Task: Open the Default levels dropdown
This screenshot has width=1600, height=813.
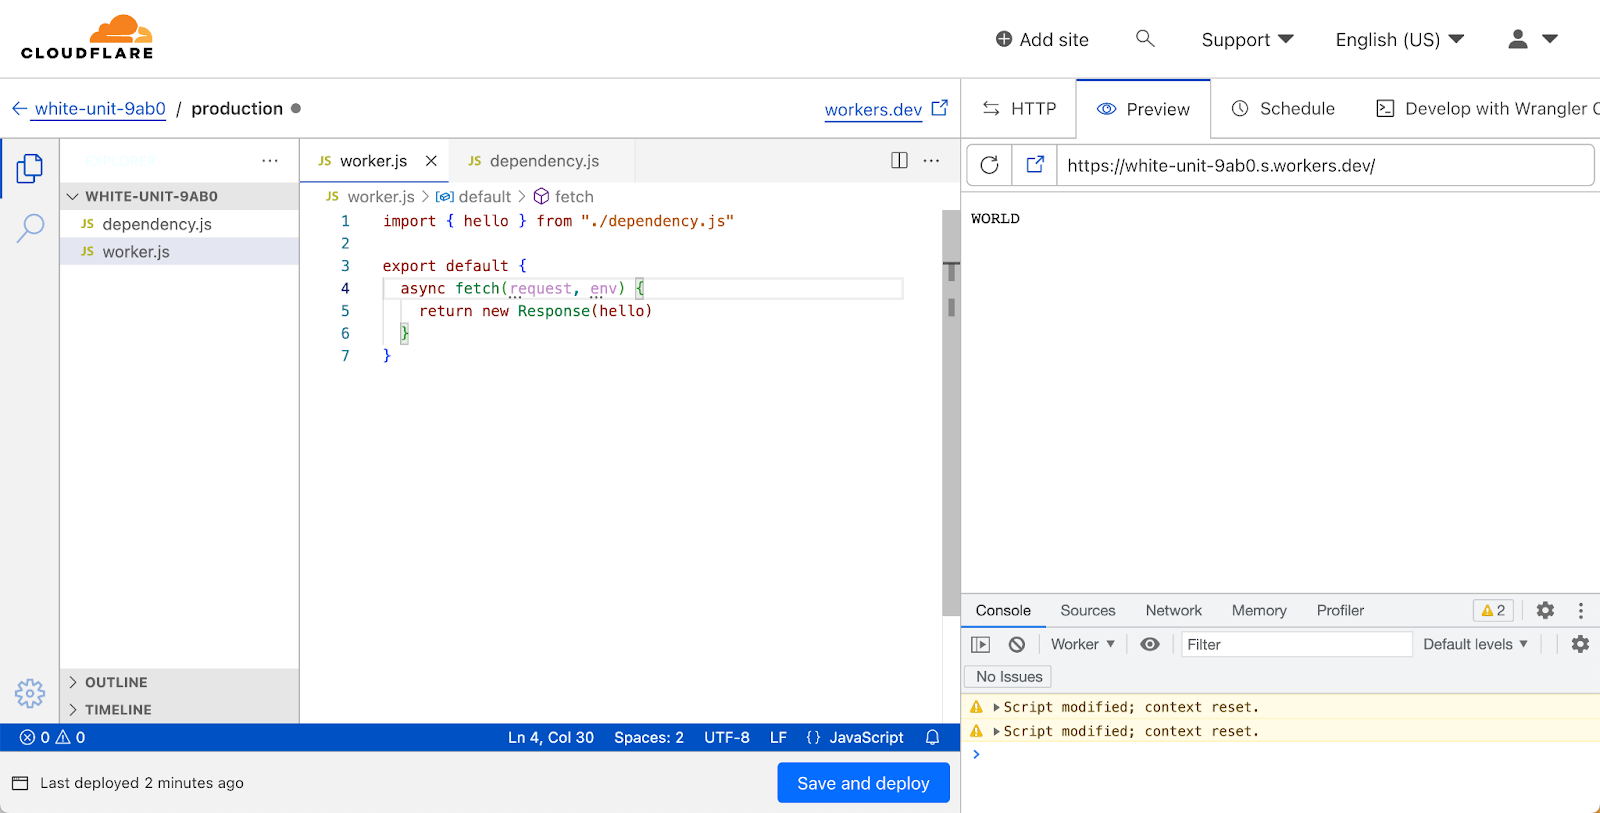Action: (1475, 645)
